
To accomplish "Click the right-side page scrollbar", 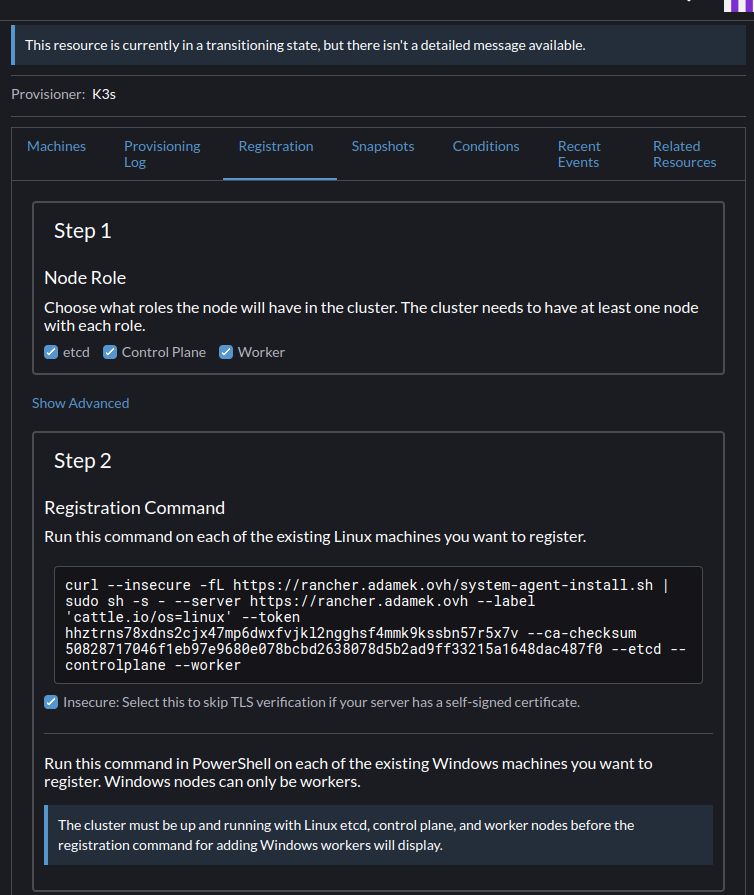I will [x=750, y=400].
